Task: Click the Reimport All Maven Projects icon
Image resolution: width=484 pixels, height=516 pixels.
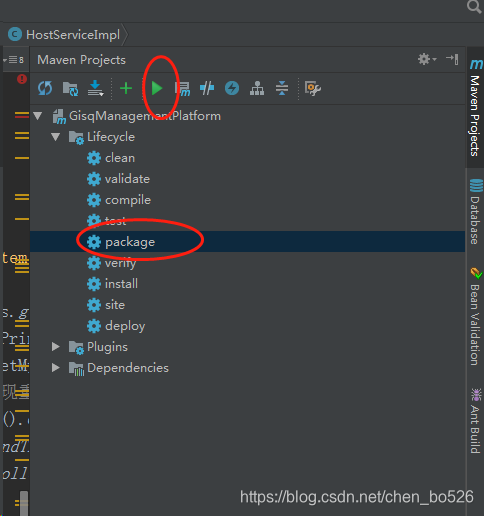Action: click(x=45, y=88)
